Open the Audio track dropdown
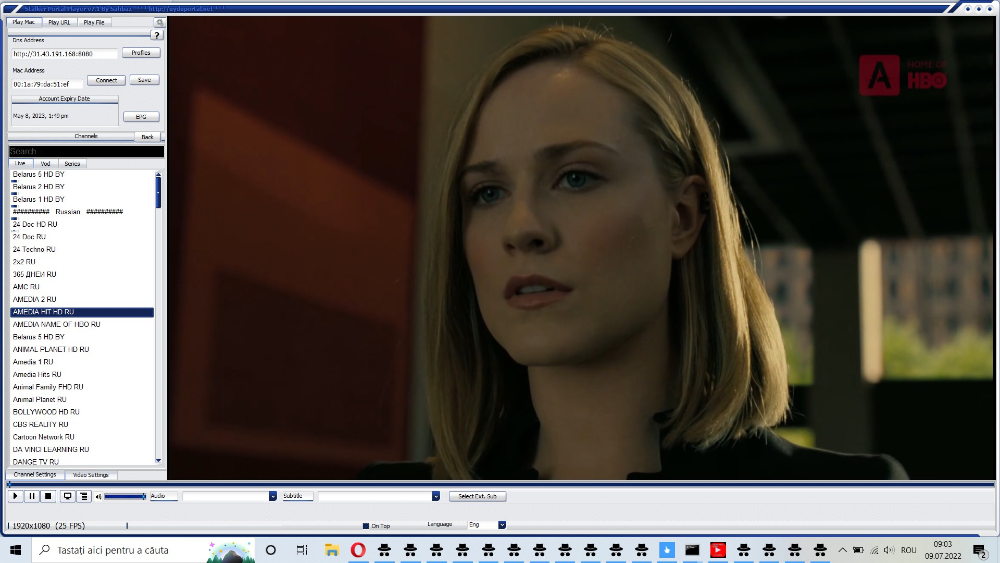Viewport: 1000px width, 563px height. [272, 496]
